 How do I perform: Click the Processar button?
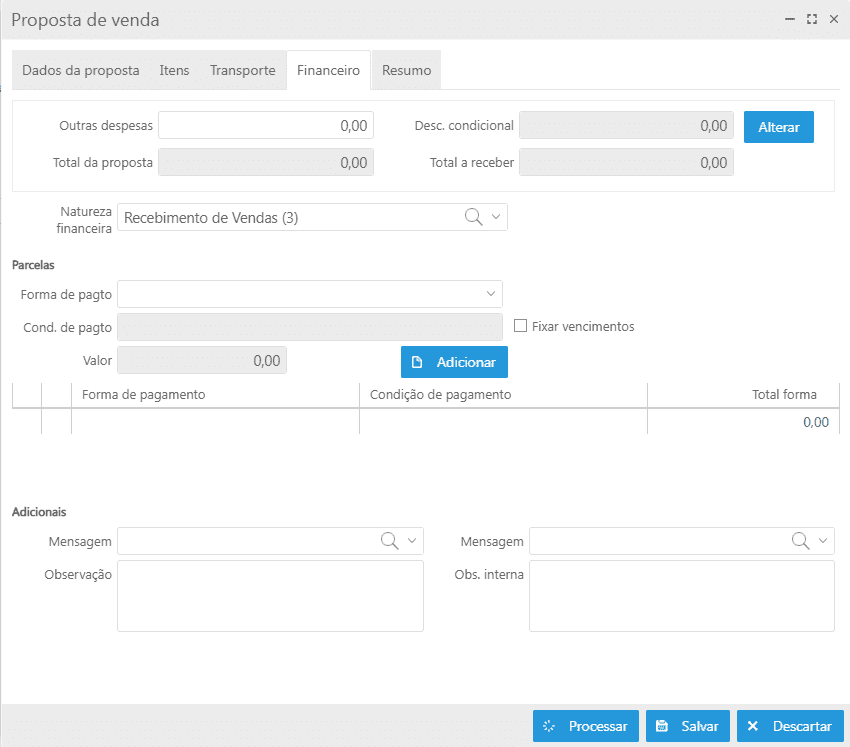click(586, 726)
